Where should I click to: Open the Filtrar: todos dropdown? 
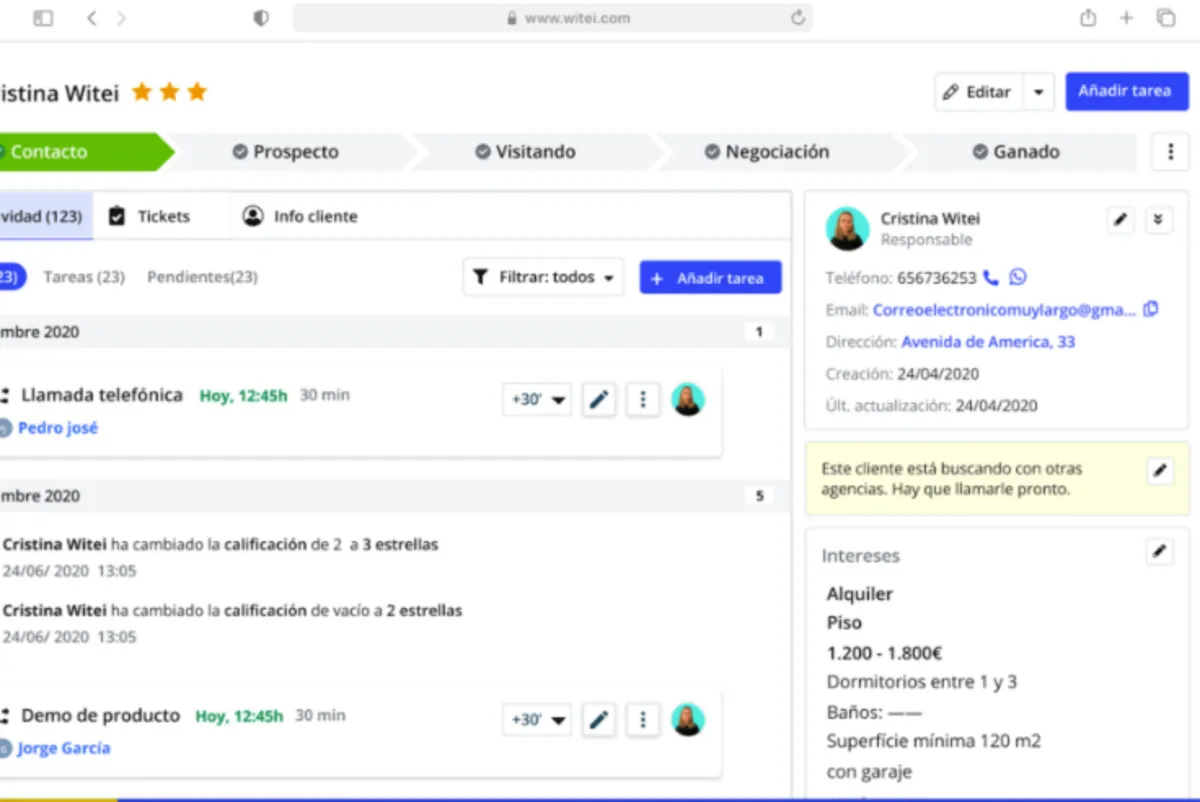[x=543, y=277]
